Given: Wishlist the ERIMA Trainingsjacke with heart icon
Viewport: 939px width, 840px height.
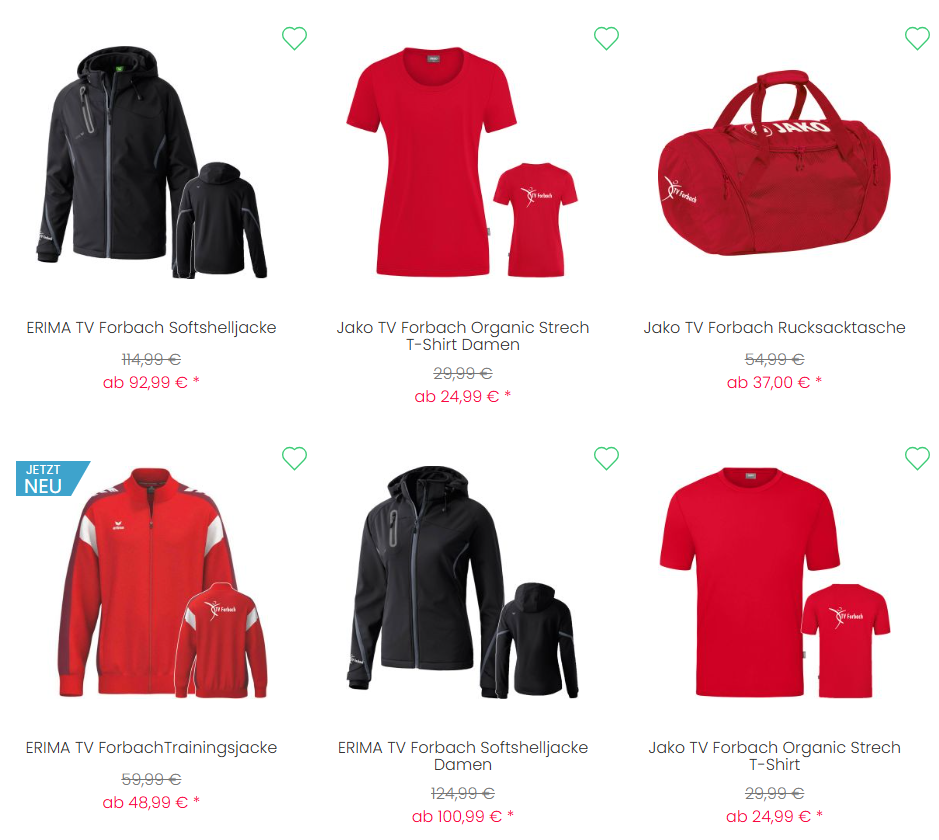Looking at the screenshot, I should (x=294, y=458).
